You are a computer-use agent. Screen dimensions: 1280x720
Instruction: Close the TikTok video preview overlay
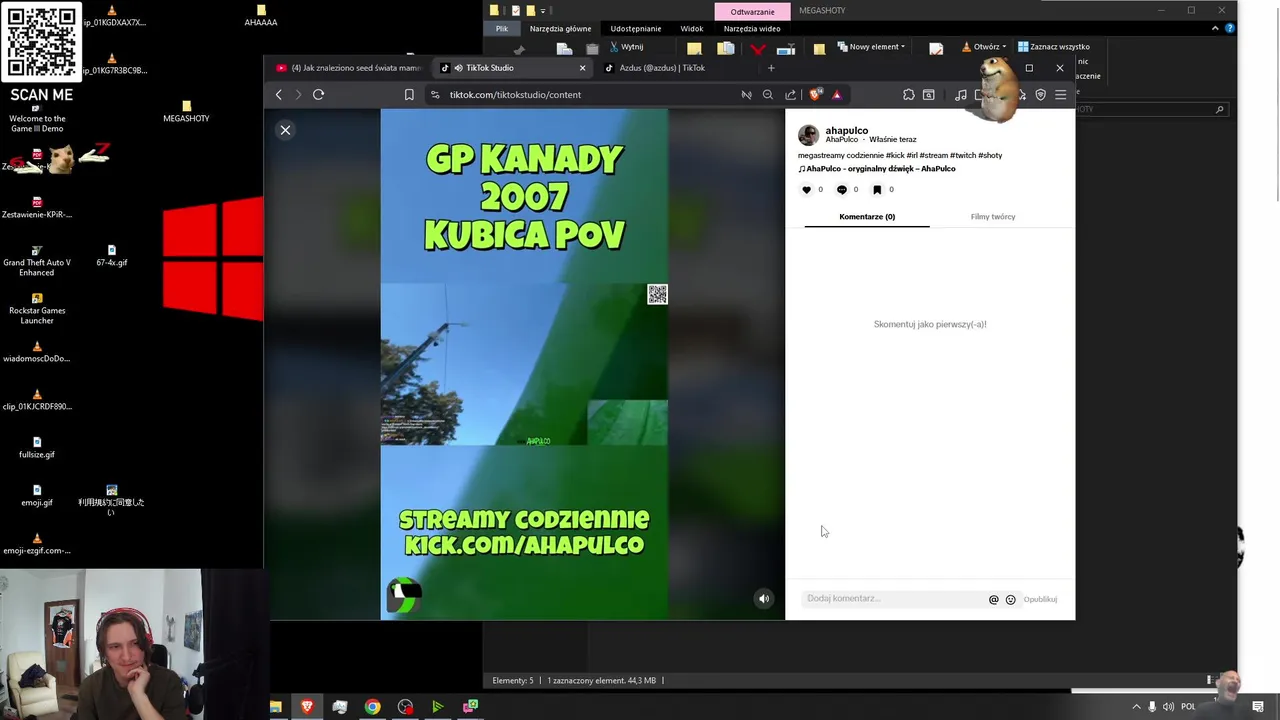285,130
